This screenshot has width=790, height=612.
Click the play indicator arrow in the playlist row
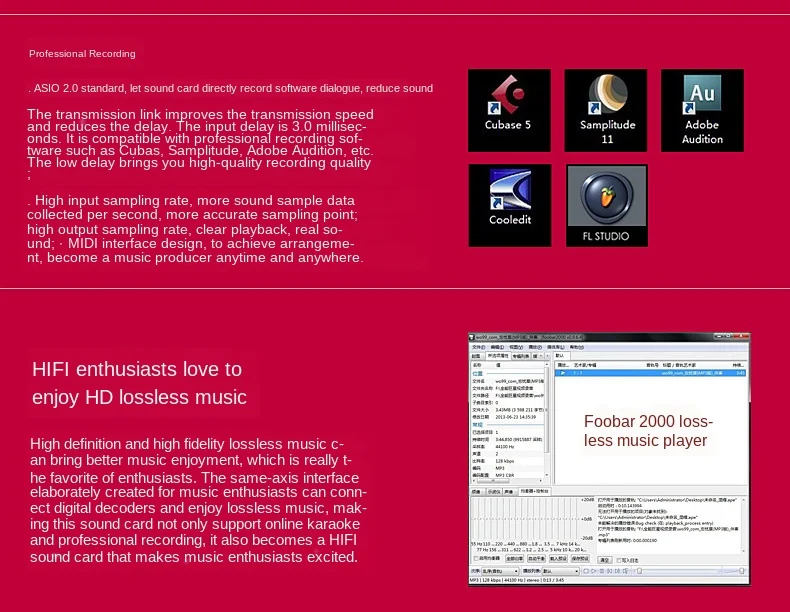pyautogui.click(x=563, y=373)
